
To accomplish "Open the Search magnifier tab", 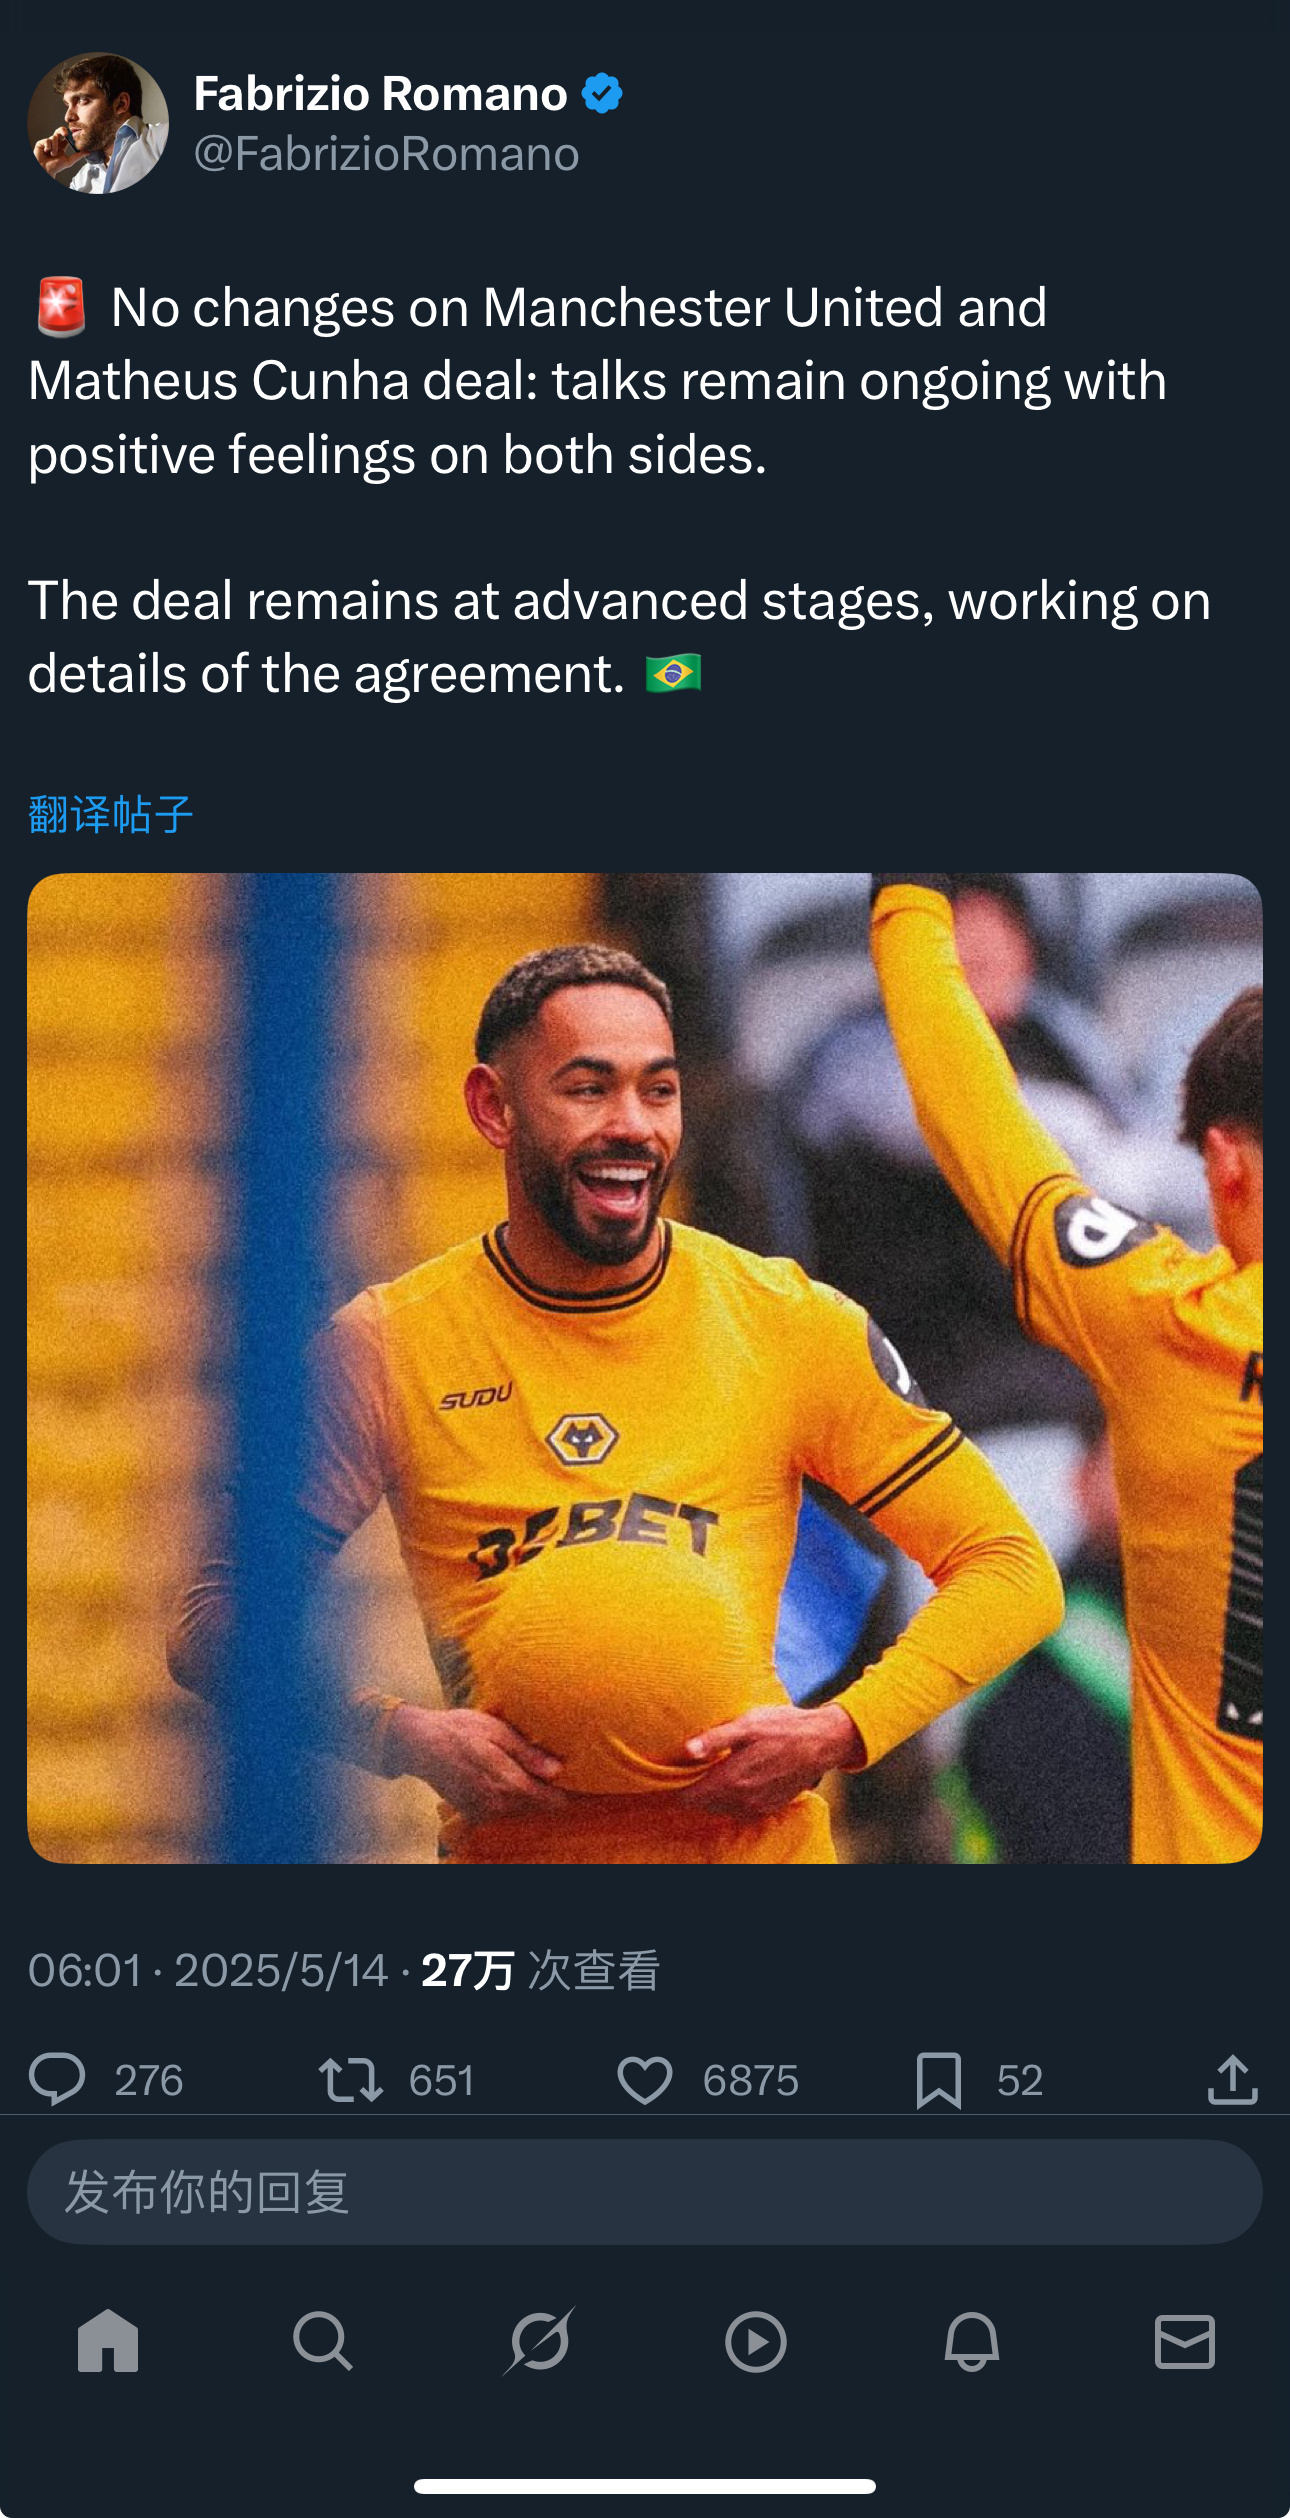I will point(322,2341).
